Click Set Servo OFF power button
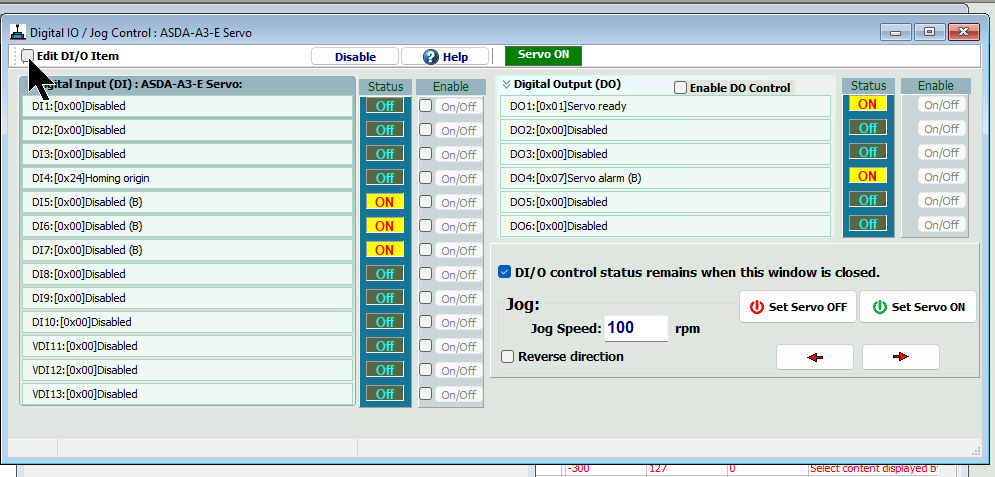The width and height of the screenshot is (995, 477). click(x=798, y=307)
